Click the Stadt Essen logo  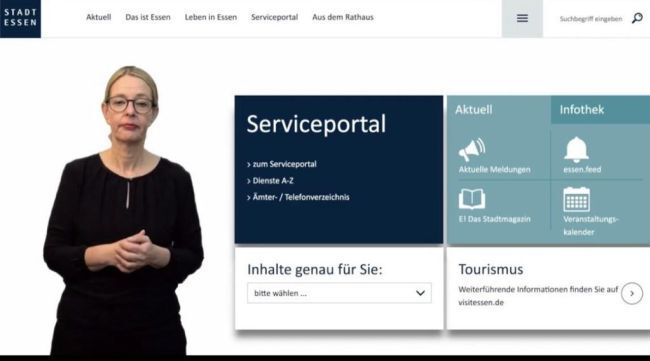coord(20,19)
